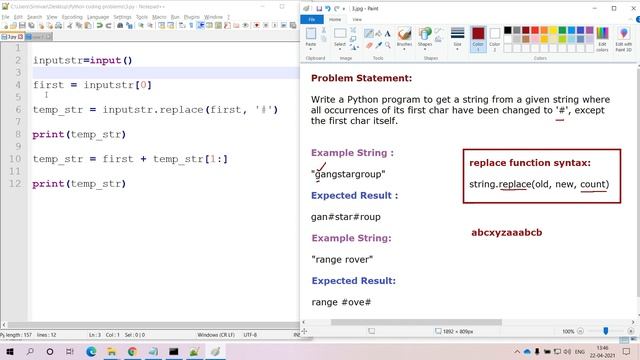Pick the green color swatch in top row
The width and height of the screenshot is (640, 360).
tap(562, 30)
